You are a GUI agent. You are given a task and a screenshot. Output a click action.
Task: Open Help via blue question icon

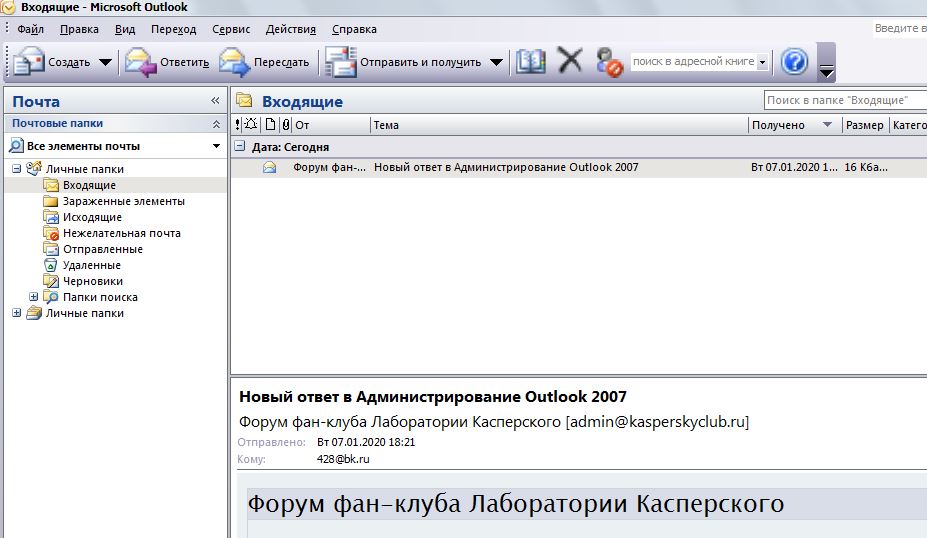[x=794, y=61]
